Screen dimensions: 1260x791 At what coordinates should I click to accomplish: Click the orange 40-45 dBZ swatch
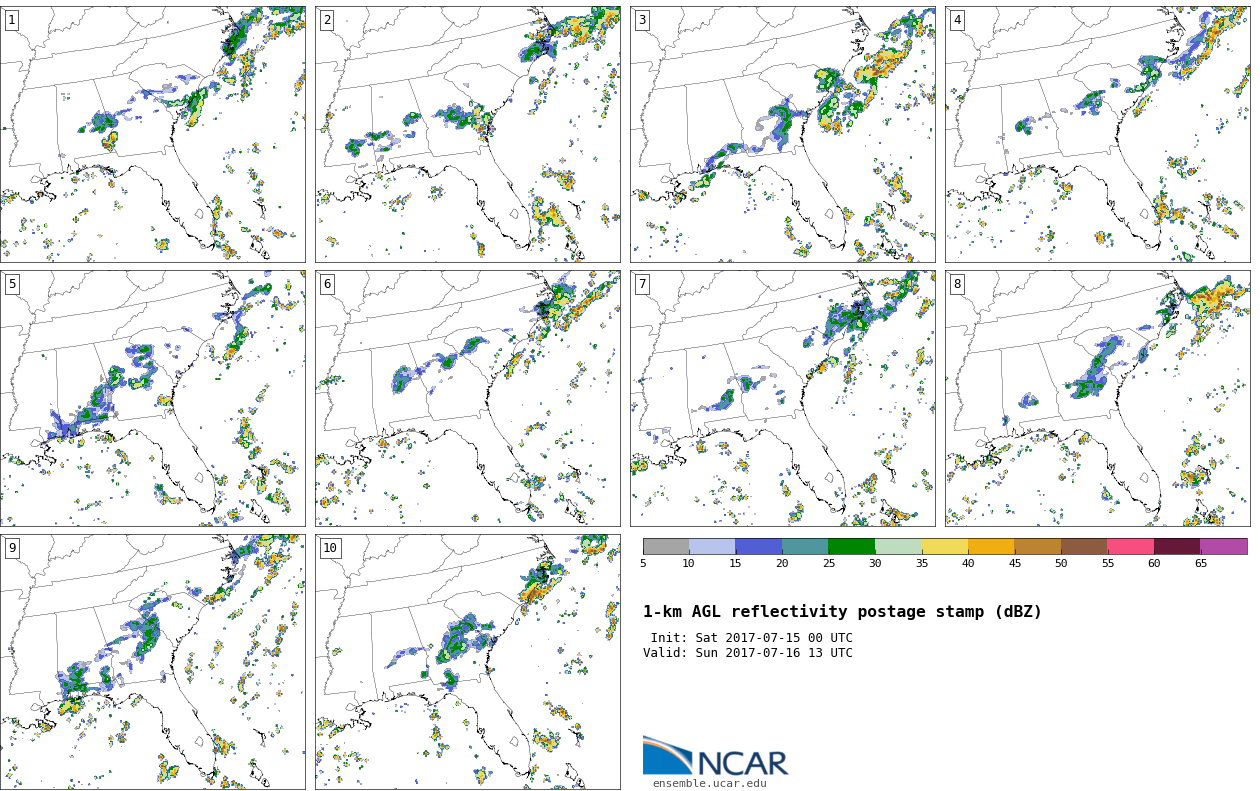(991, 546)
